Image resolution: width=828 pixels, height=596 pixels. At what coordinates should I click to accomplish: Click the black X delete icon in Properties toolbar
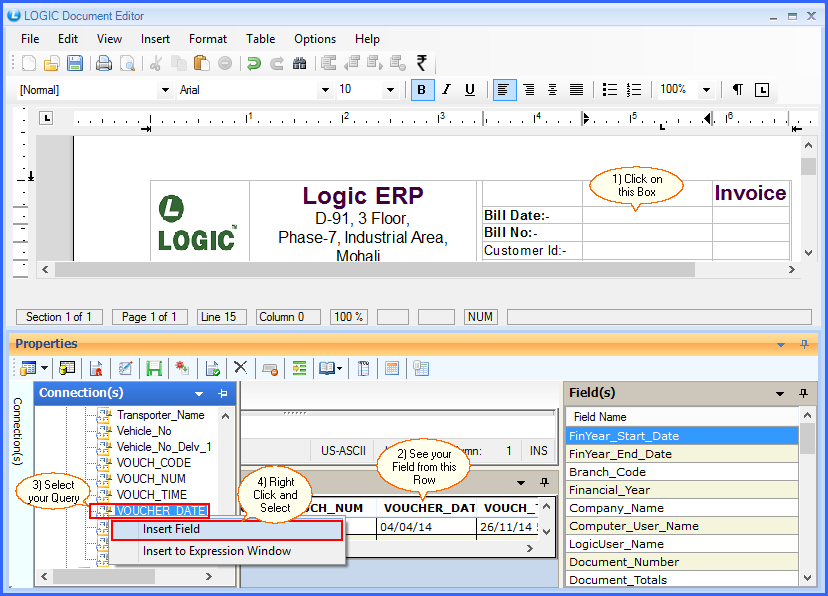[x=241, y=367]
